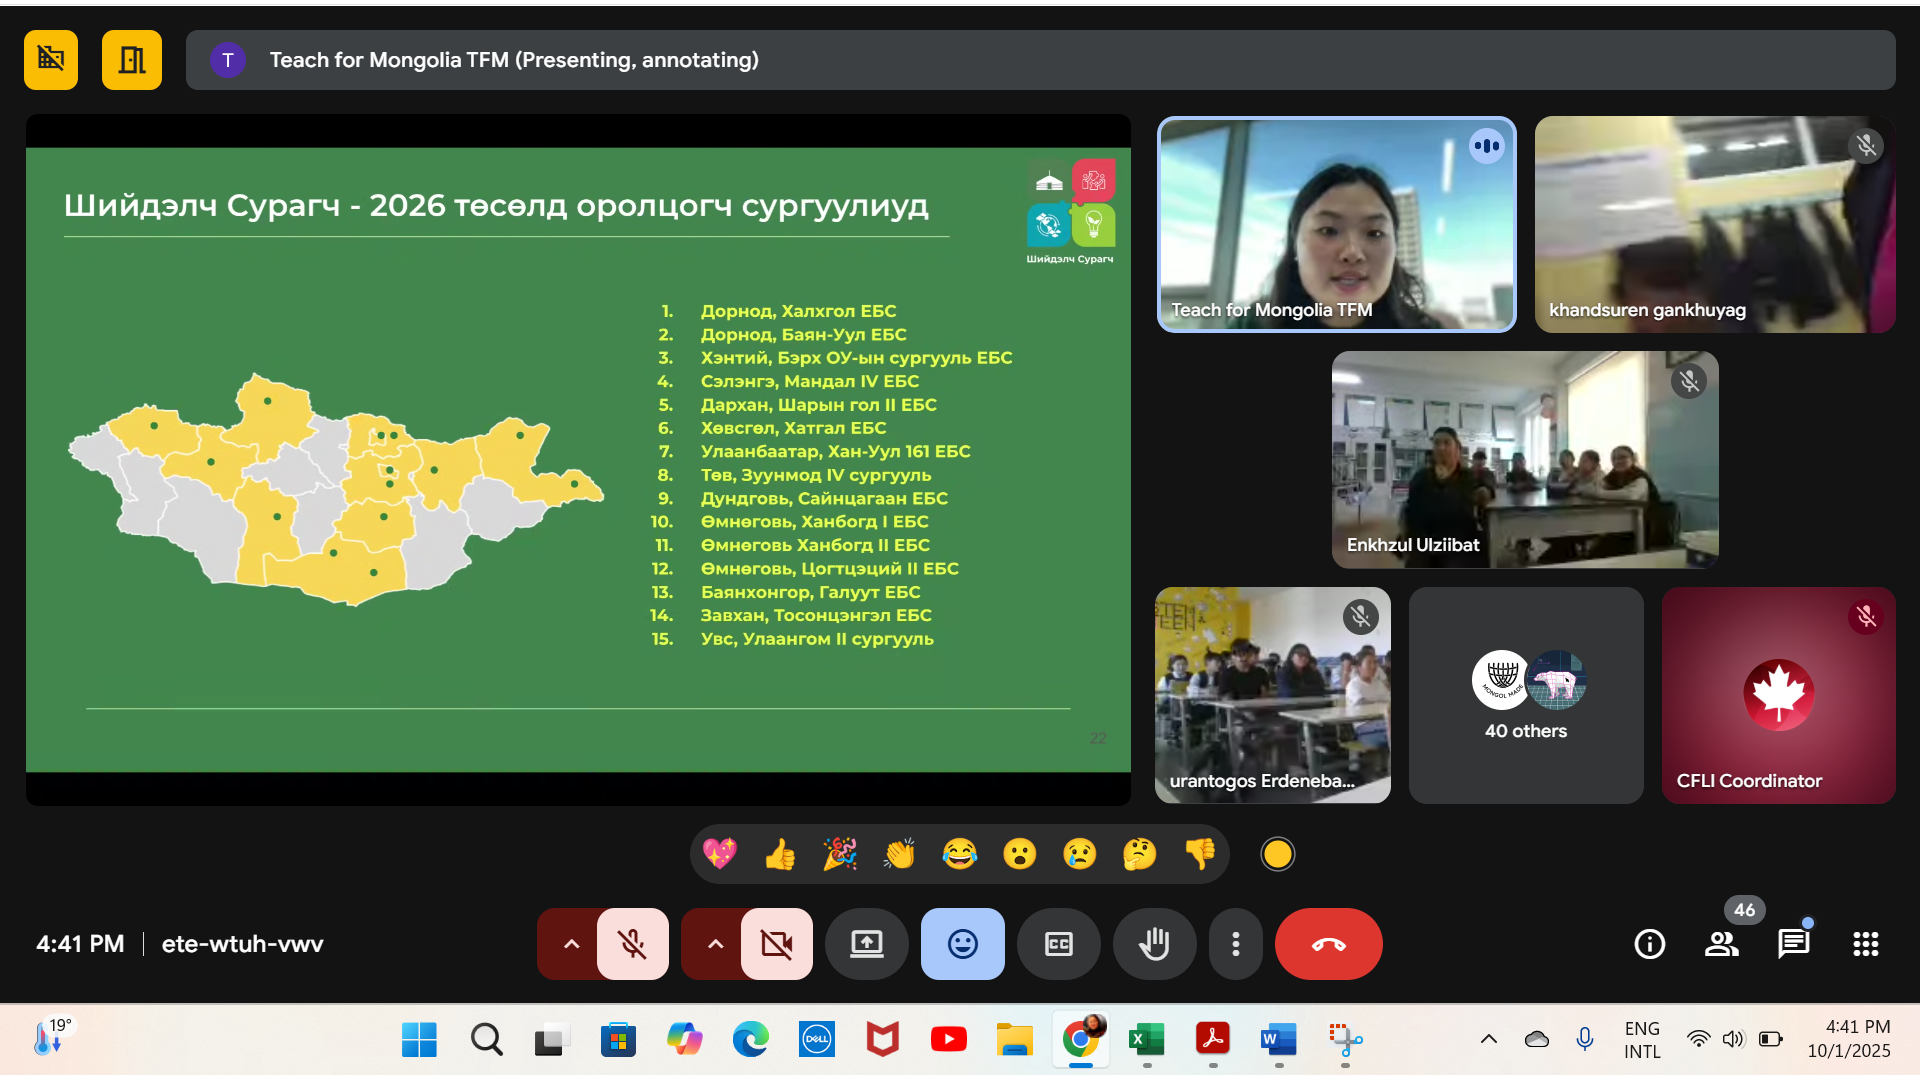Send a clapping reaction
The height and width of the screenshot is (1075, 1920).
[899, 853]
